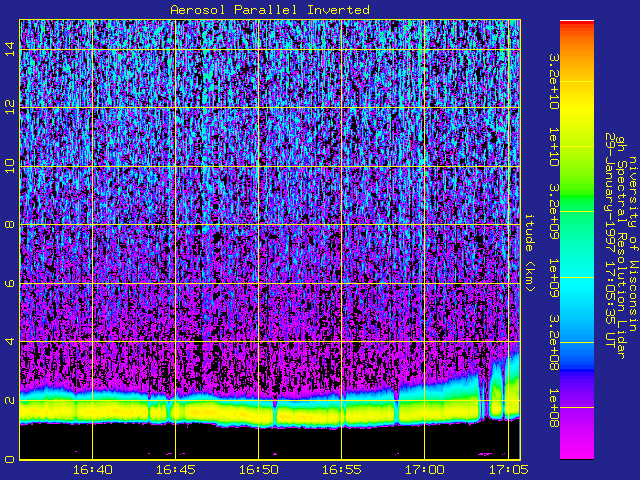The image size is (640, 480).
Task: Click the 'gh Spectral Resolution Lidar' caption
Action: point(621,247)
